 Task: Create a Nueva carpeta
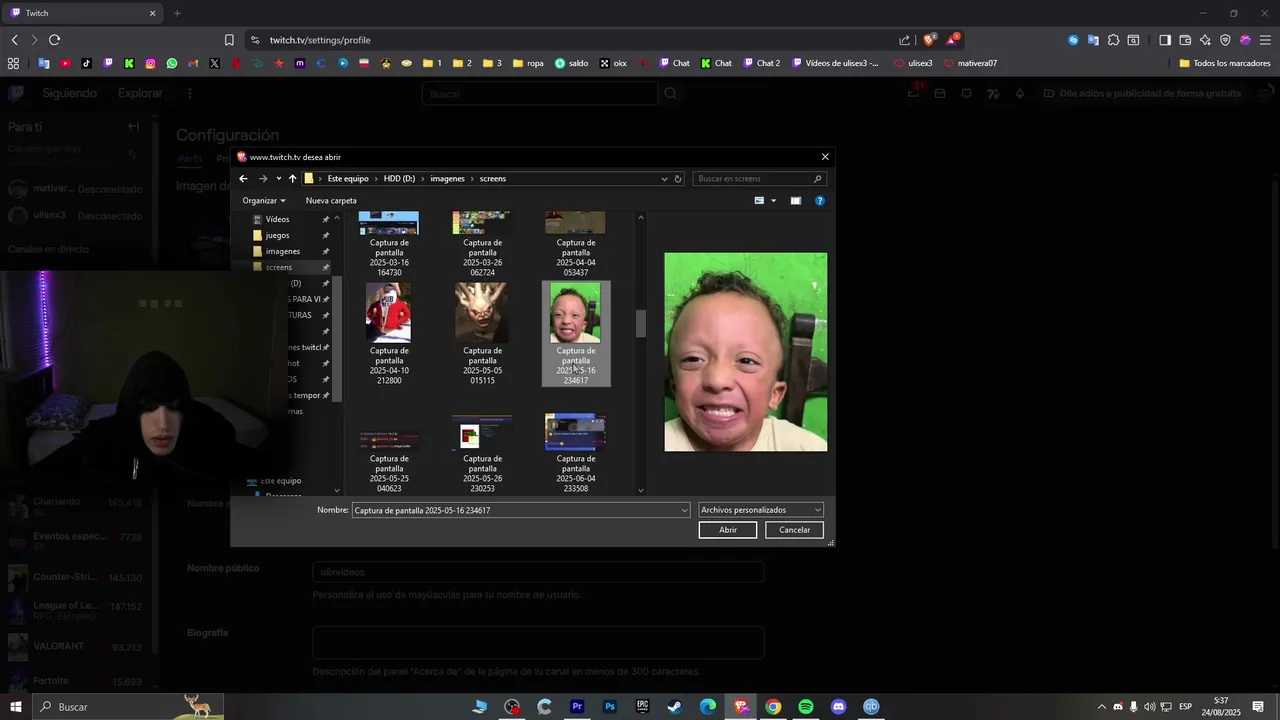[331, 201]
